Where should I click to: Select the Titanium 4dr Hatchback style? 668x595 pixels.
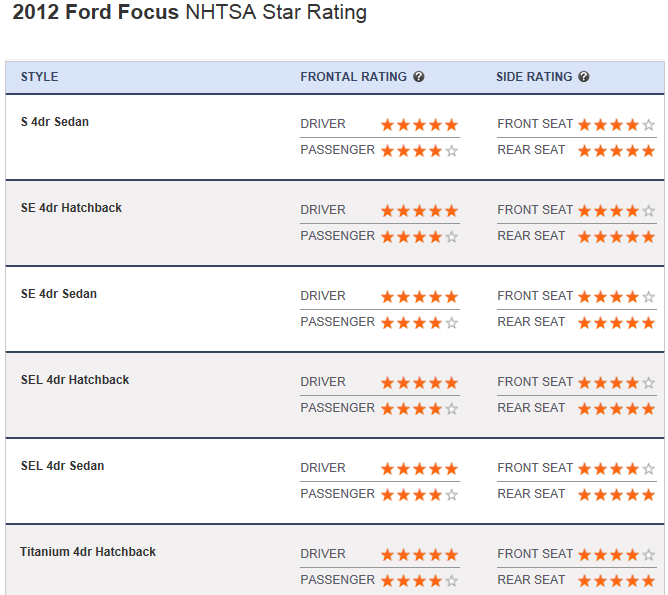[88, 552]
